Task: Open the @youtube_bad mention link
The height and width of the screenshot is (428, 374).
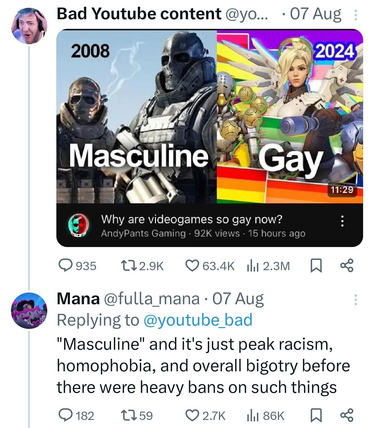Action: 198,320
